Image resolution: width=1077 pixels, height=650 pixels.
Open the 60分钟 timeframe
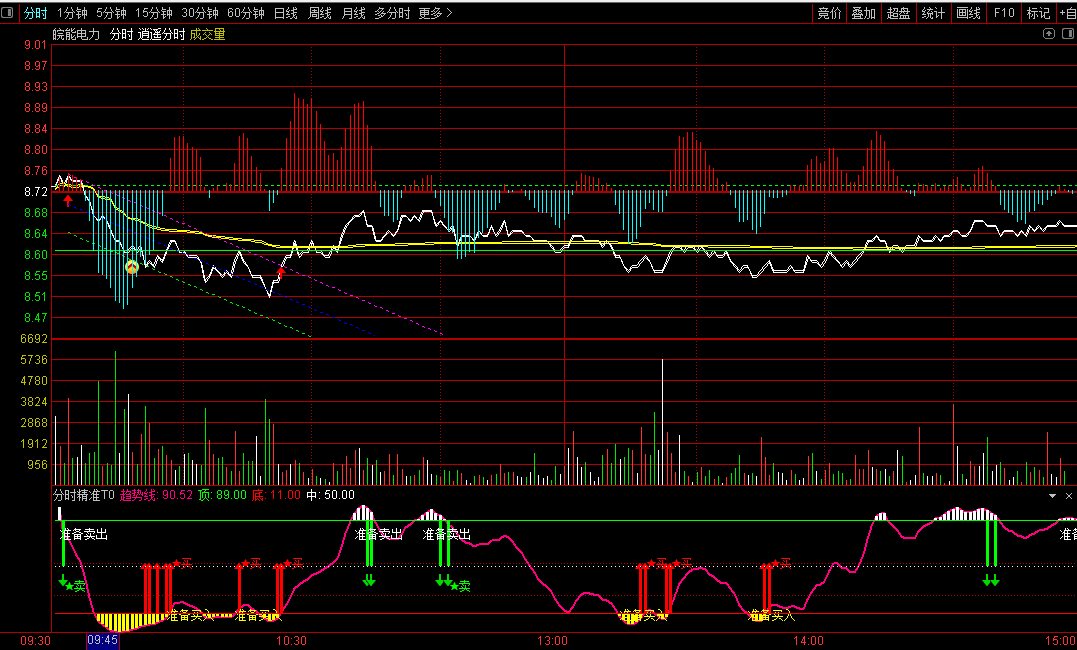pos(245,13)
